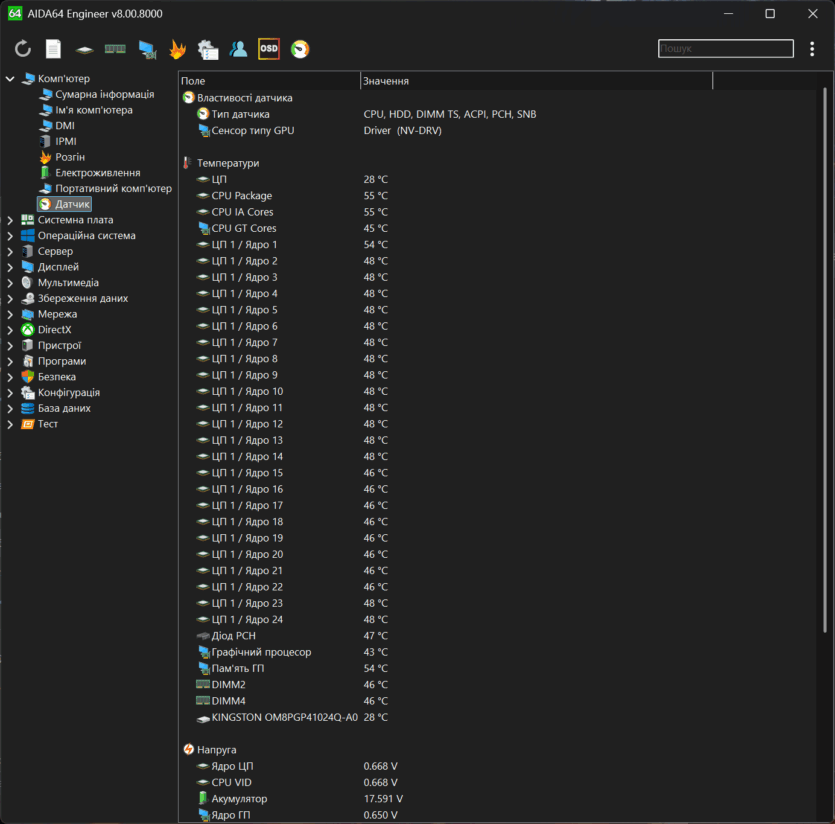Click the Refresh toolbar icon
The height and width of the screenshot is (824, 835).
pyautogui.click(x=23, y=49)
